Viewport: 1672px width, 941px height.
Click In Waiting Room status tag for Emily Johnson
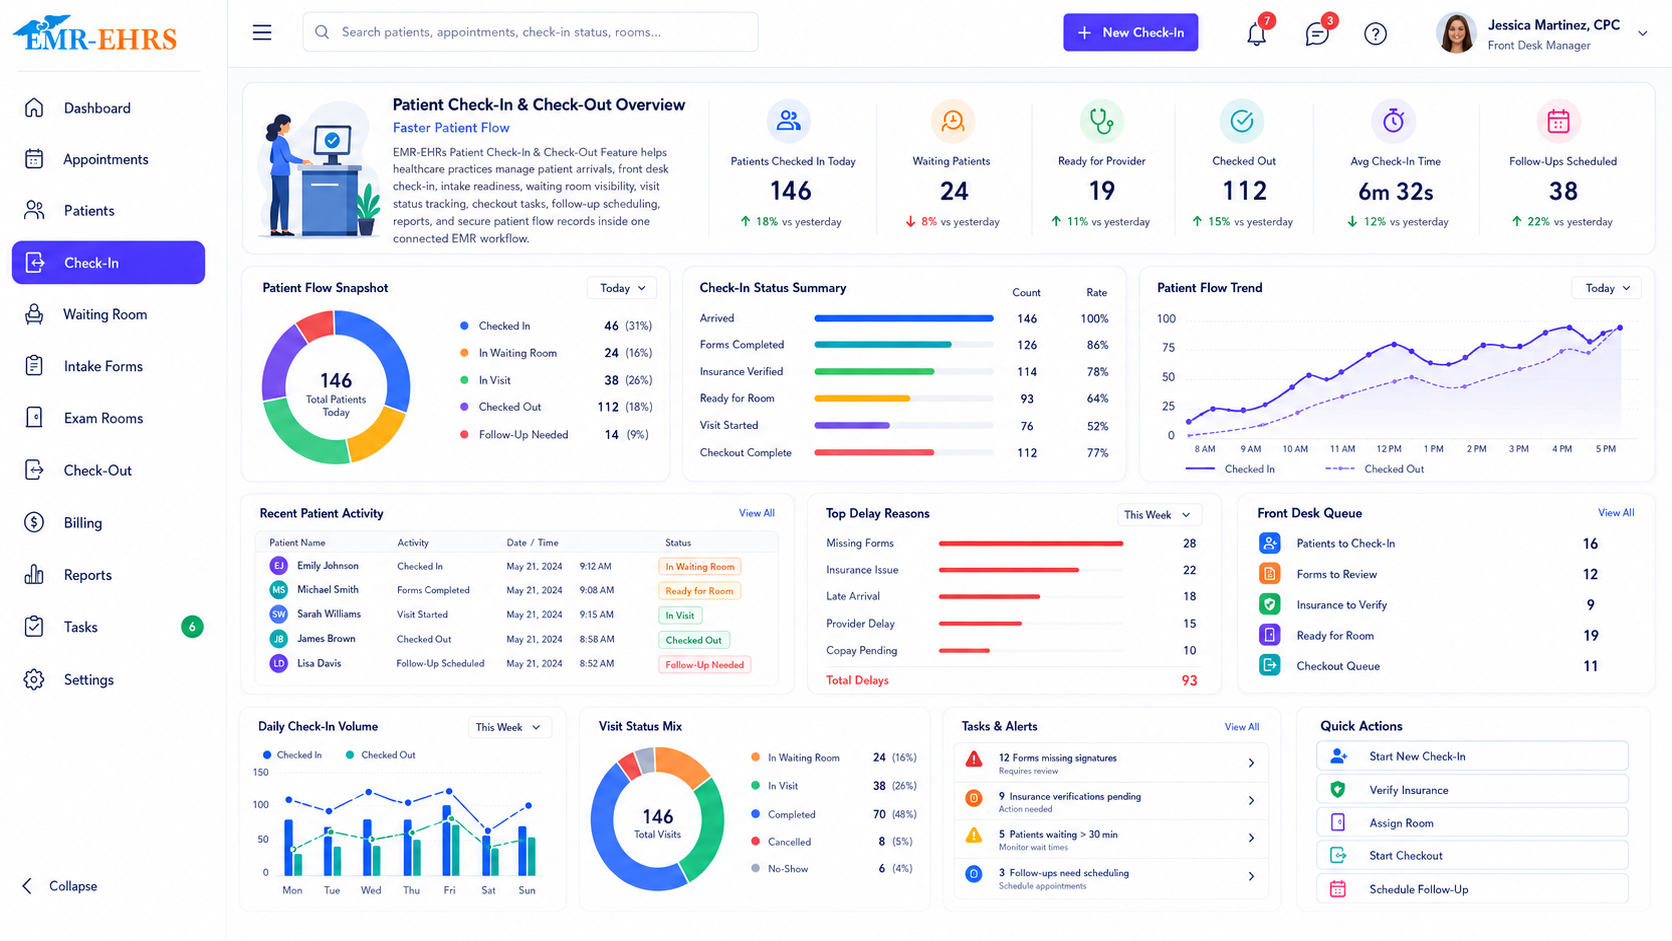pyautogui.click(x=700, y=567)
